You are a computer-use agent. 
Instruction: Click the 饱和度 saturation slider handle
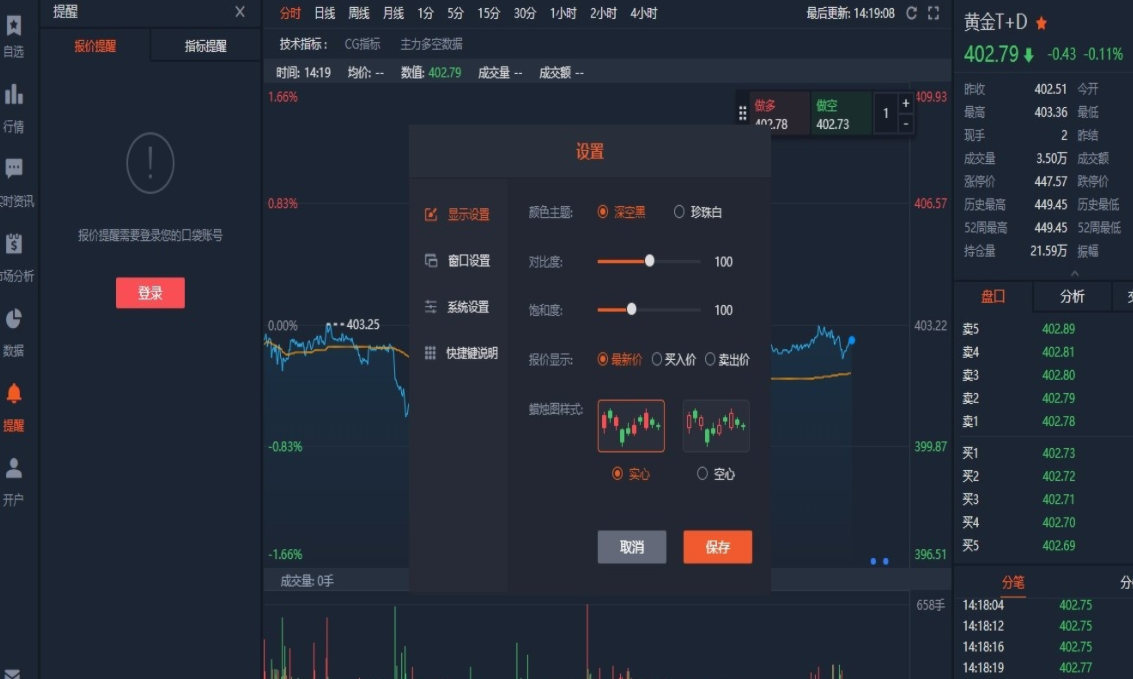[x=632, y=309]
